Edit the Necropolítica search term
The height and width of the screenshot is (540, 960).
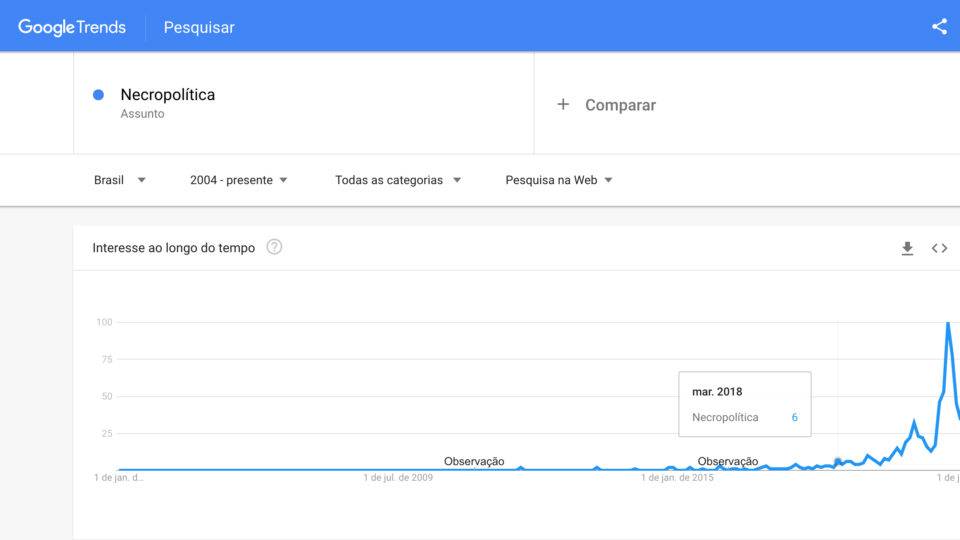(168, 95)
